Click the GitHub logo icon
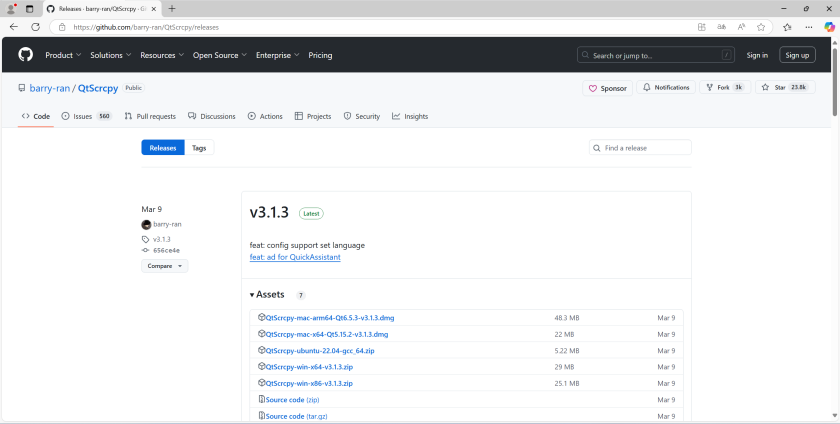The image size is (840, 424). pos(25,55)
